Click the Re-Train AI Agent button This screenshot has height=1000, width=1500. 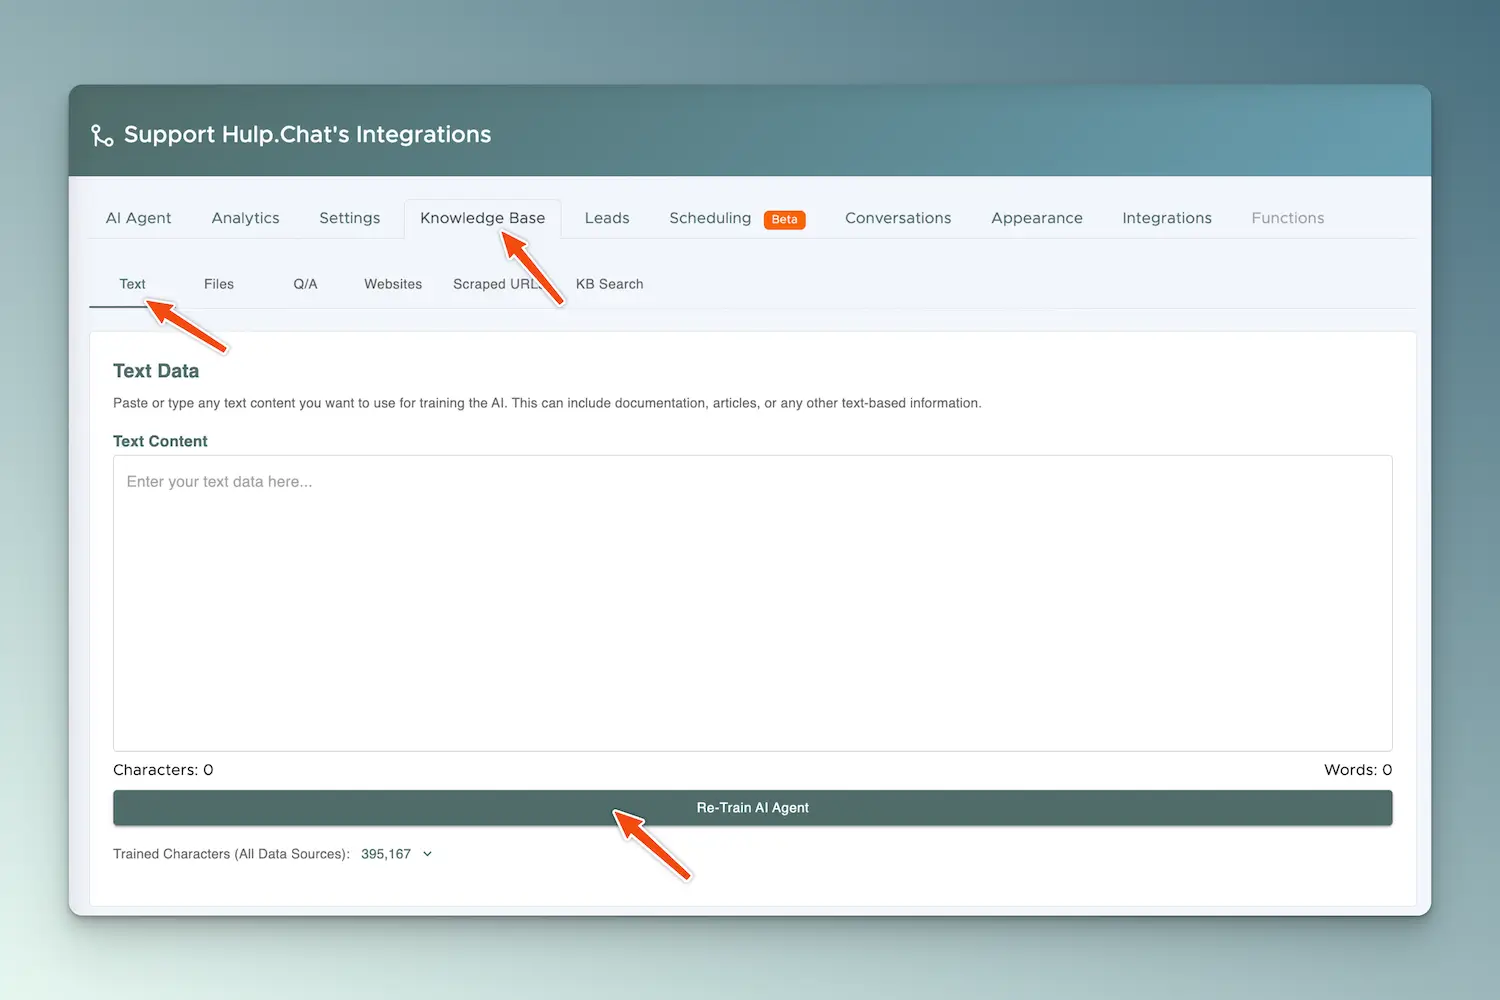753,808
